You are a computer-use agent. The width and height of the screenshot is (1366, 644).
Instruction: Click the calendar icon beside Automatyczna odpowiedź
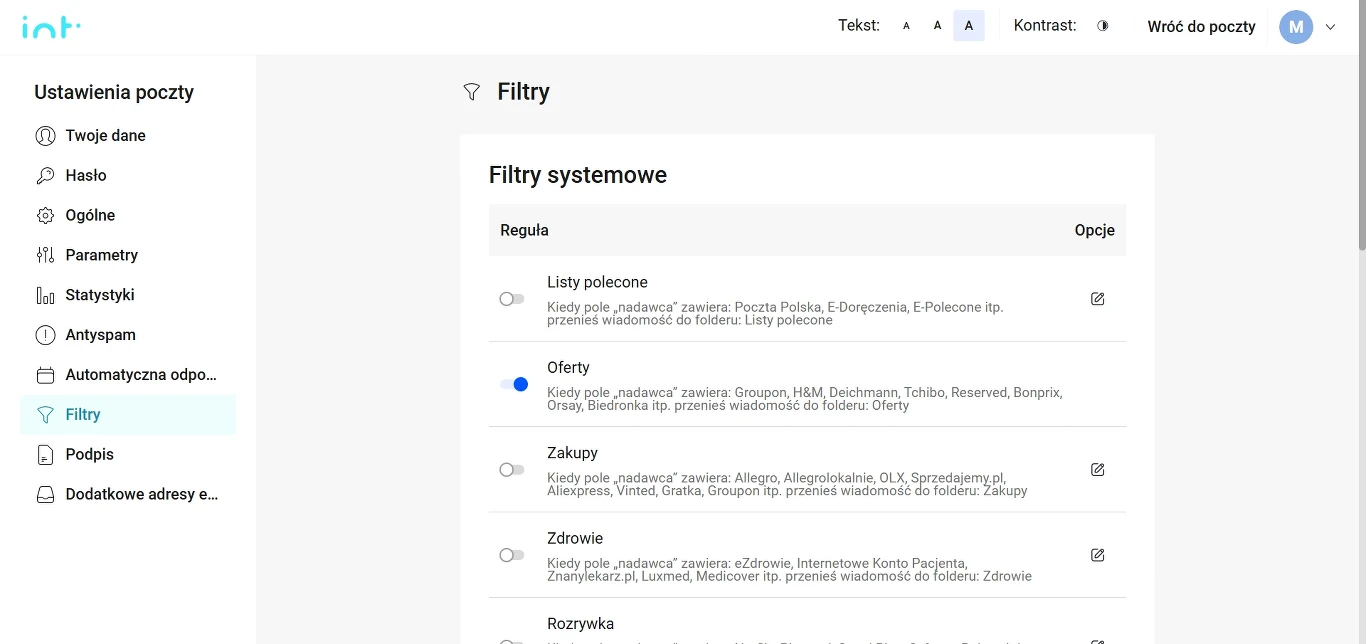(45, 375)
